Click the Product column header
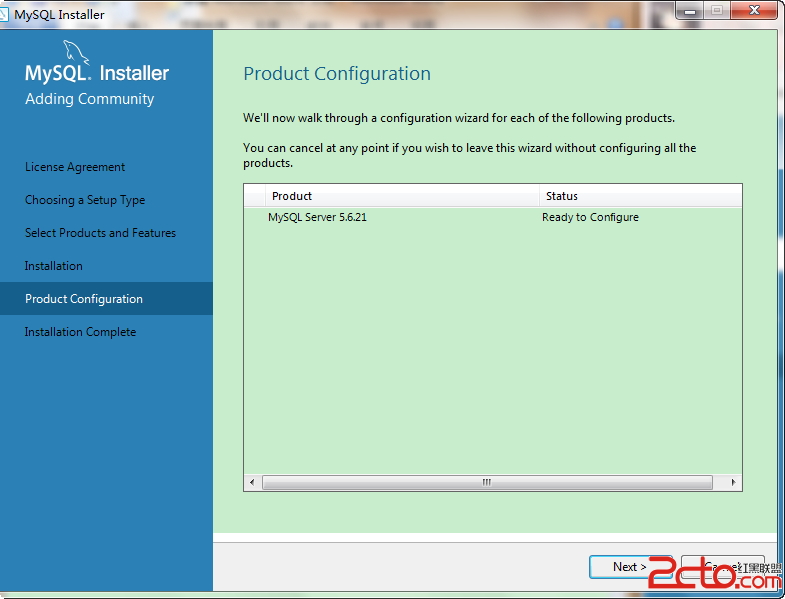The width and height of the screenshot is (785, 599). [x=402, y=196]
